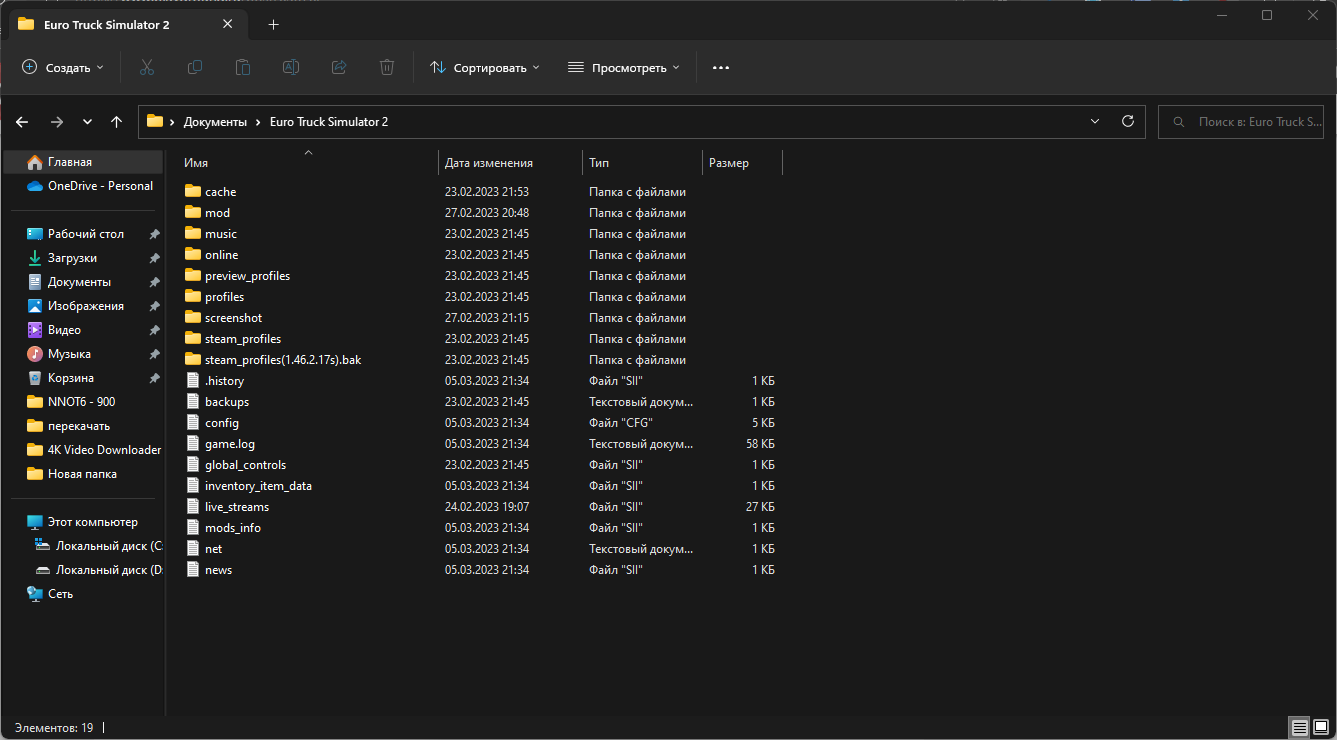Screen dimensions: 1337x740
Task: Switch to details view layout
Action: pos(1299,727)
